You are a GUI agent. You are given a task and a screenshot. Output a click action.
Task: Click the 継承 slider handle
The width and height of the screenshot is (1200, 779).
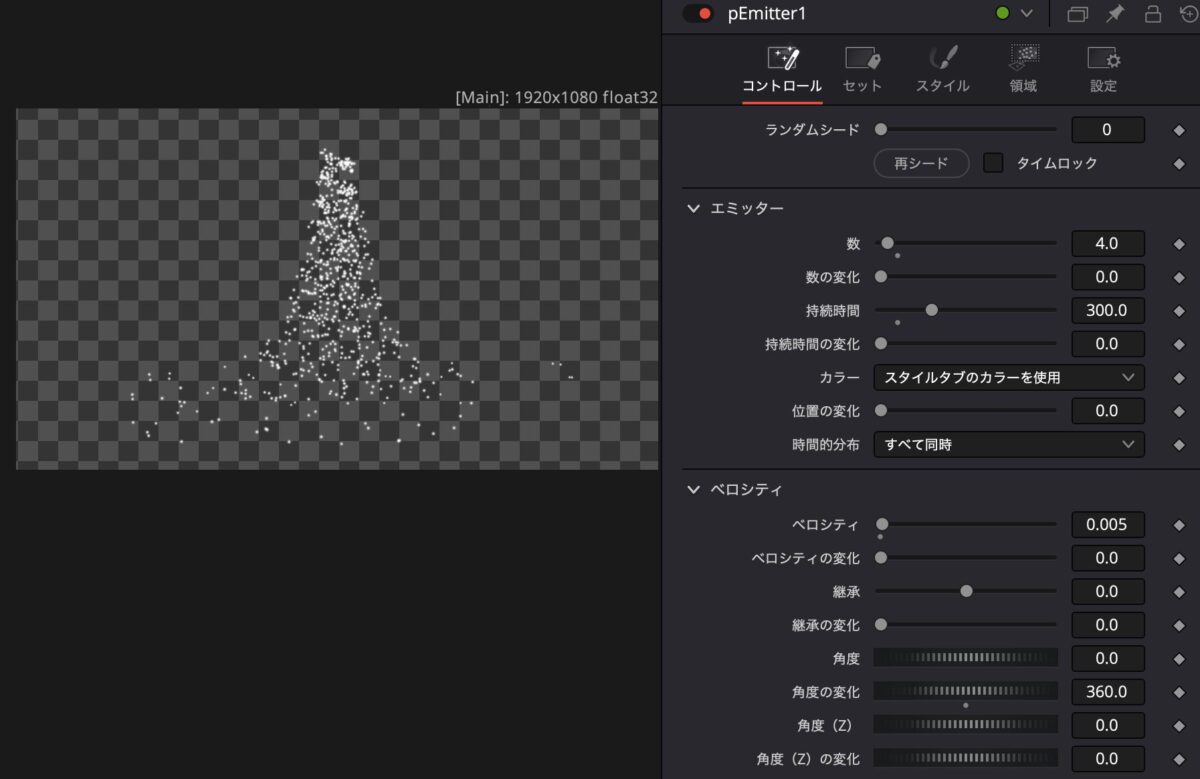(x=966, y=591)
